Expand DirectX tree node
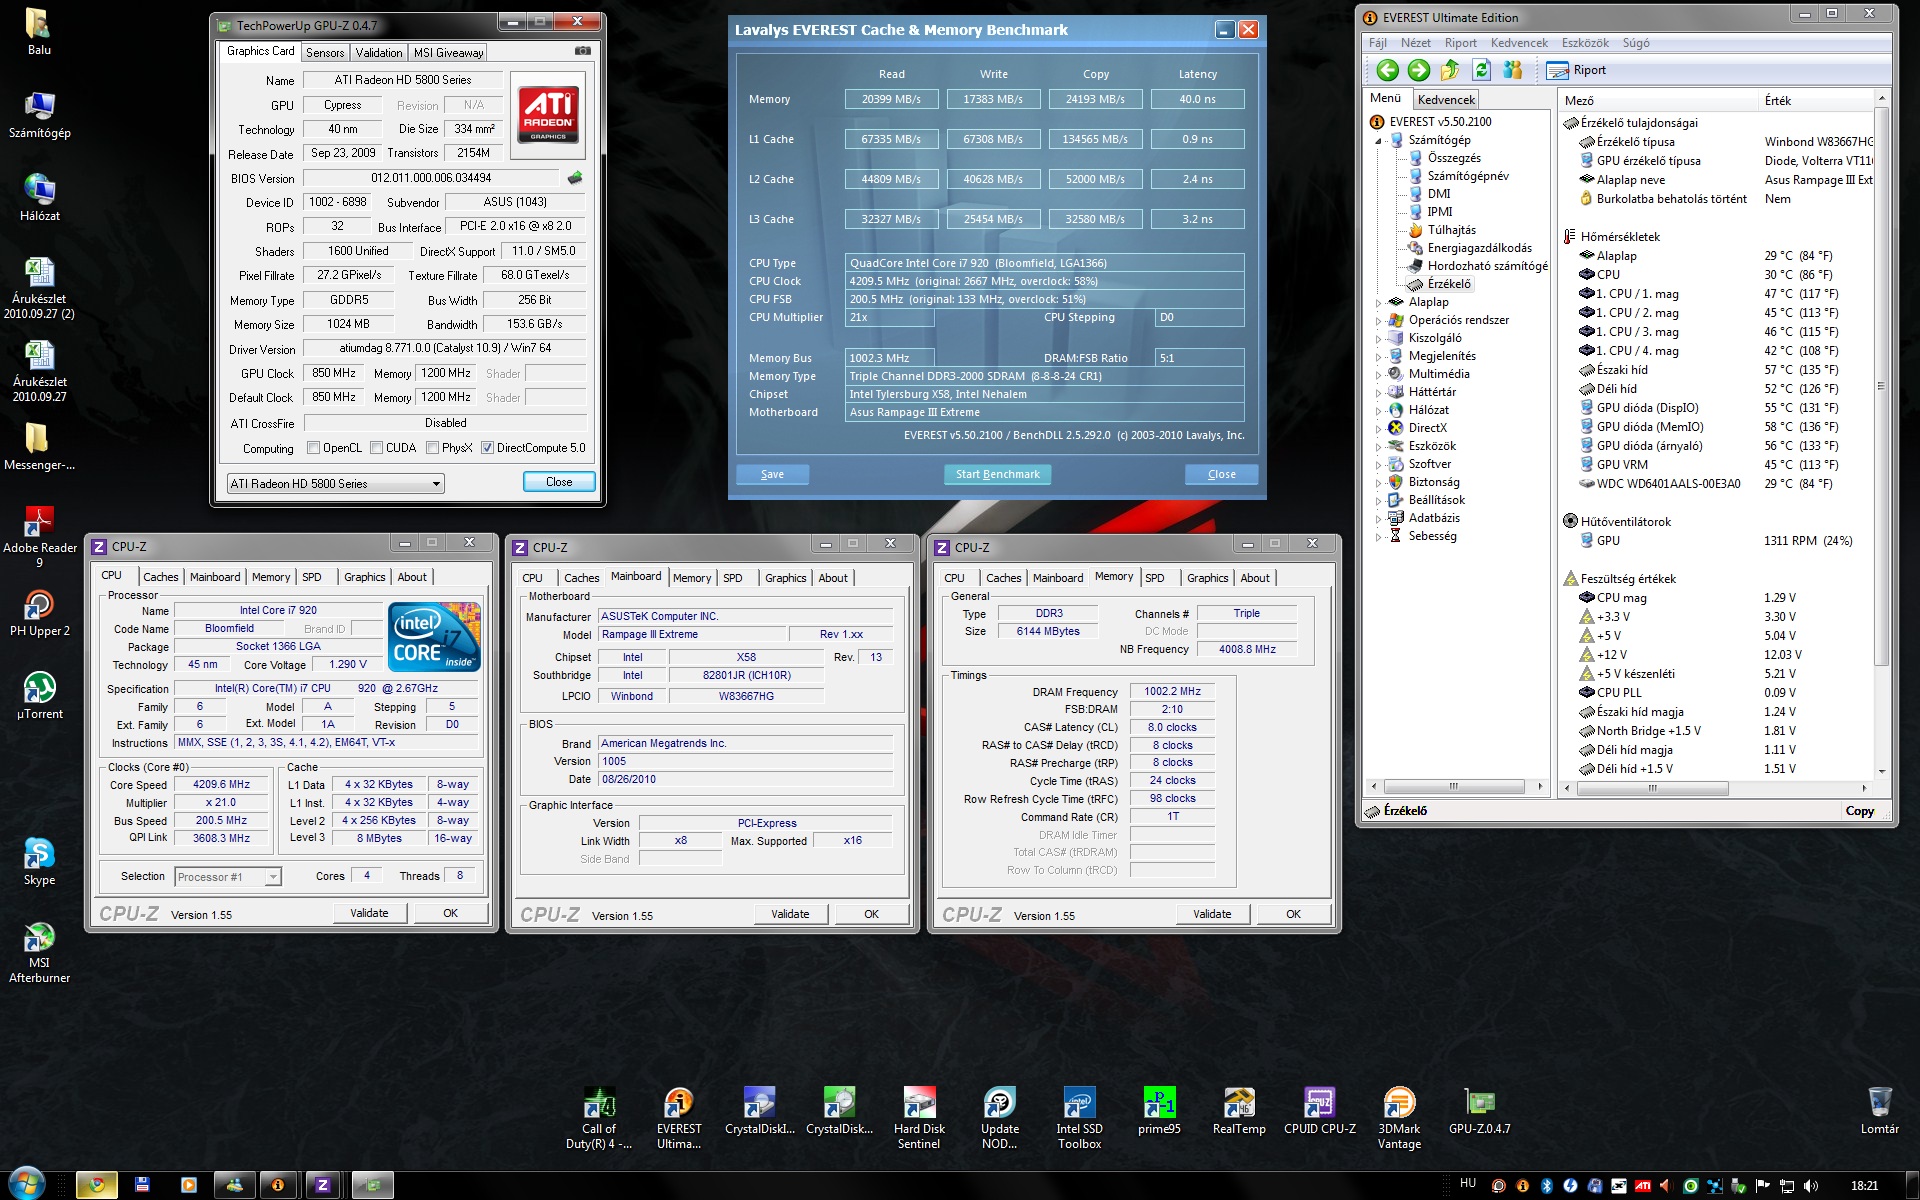The height and width of the screenshot is (1200, 1920). click(1378, 429)
